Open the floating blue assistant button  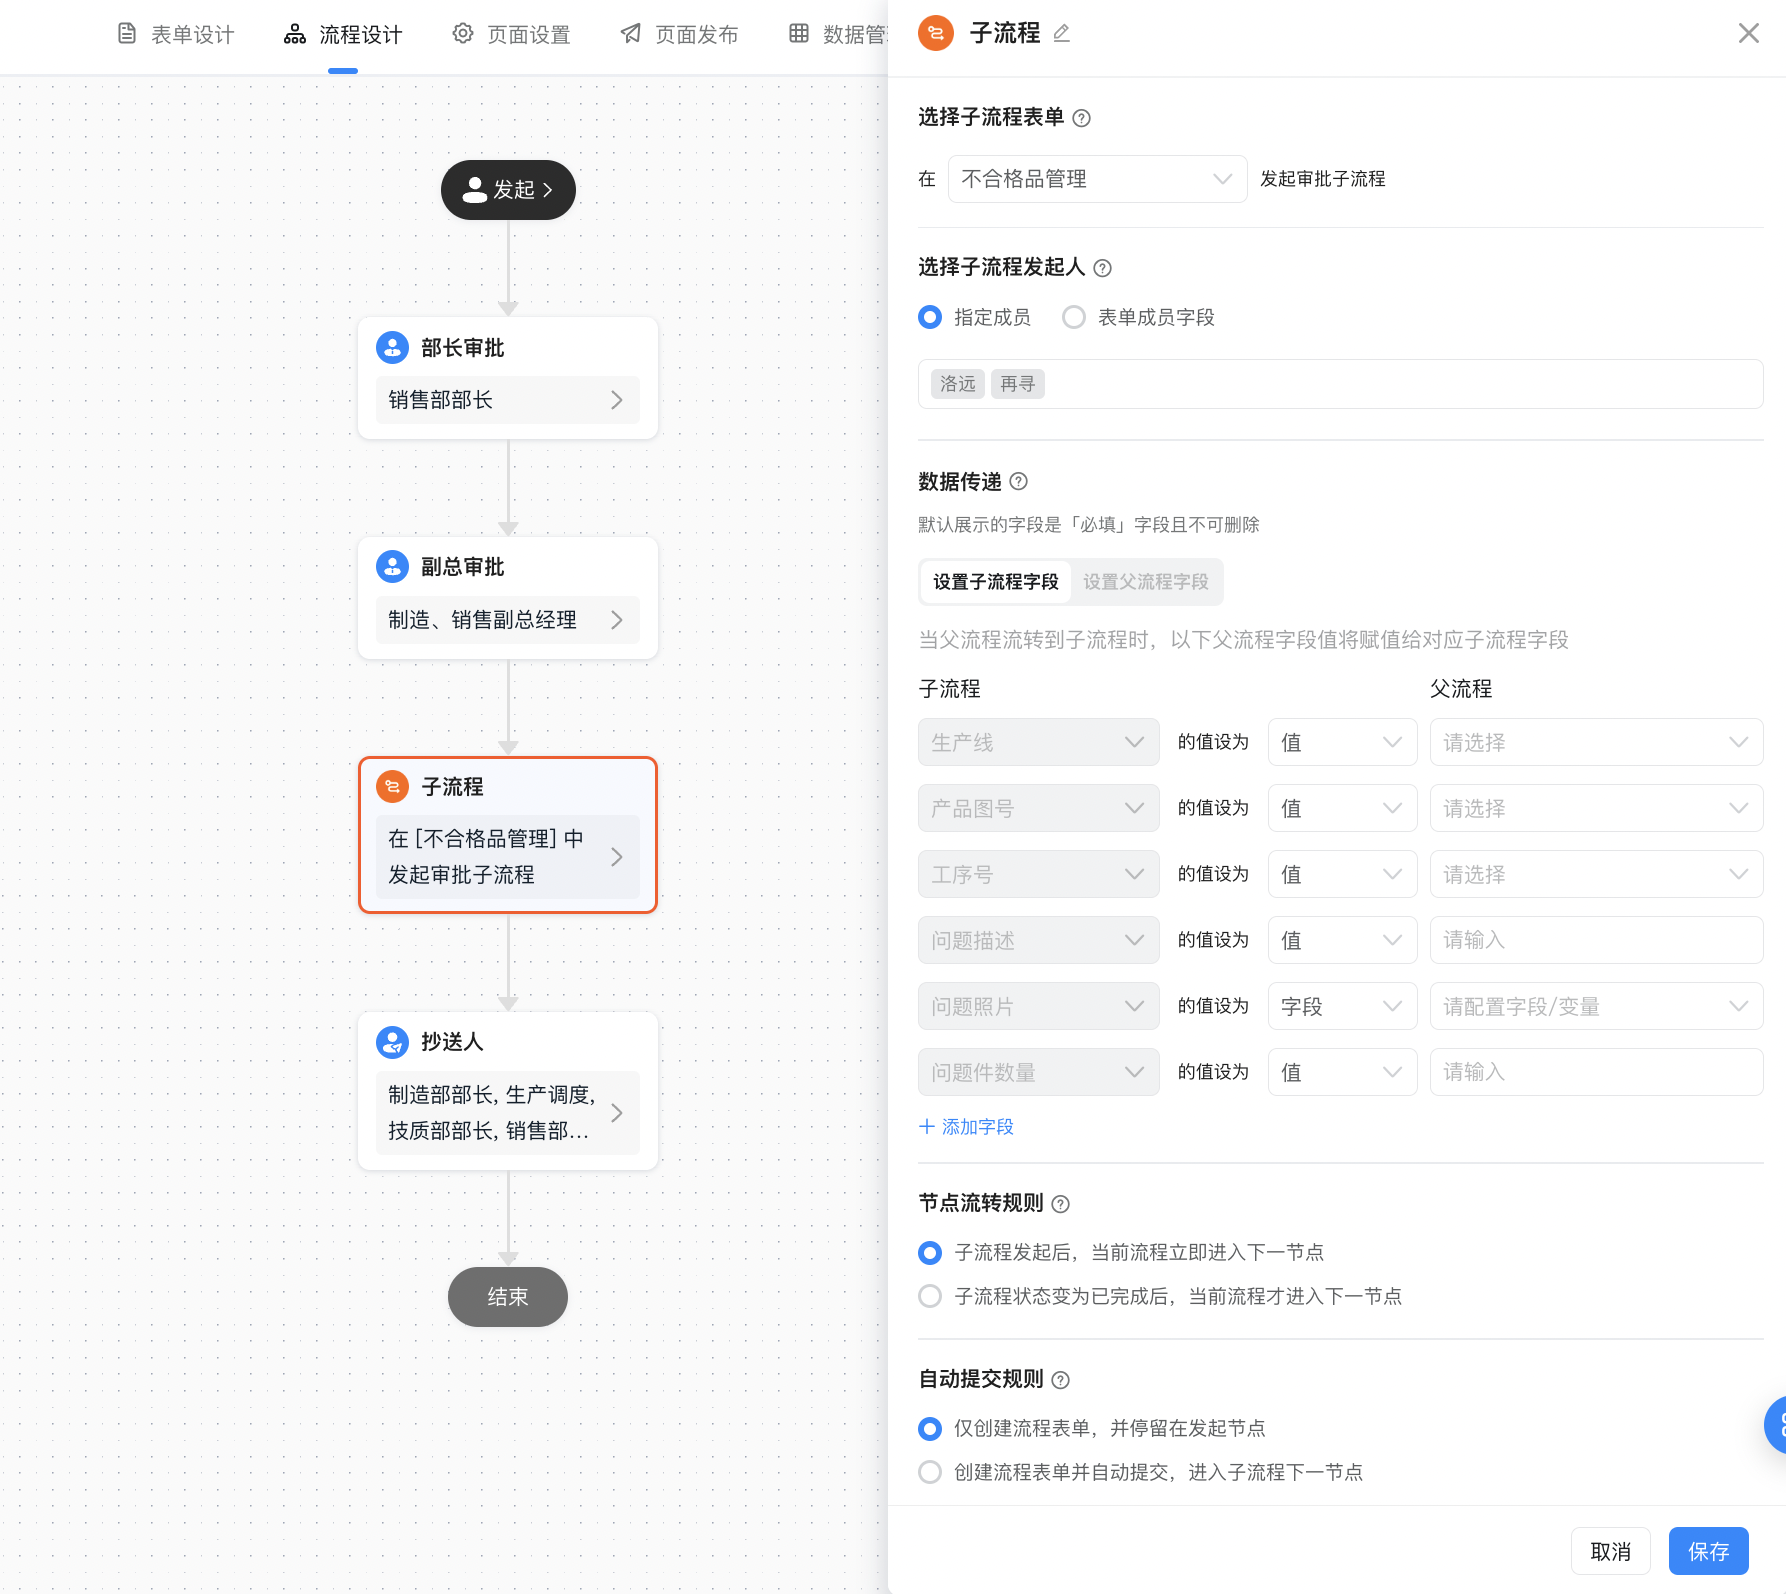point(1776,1425)
